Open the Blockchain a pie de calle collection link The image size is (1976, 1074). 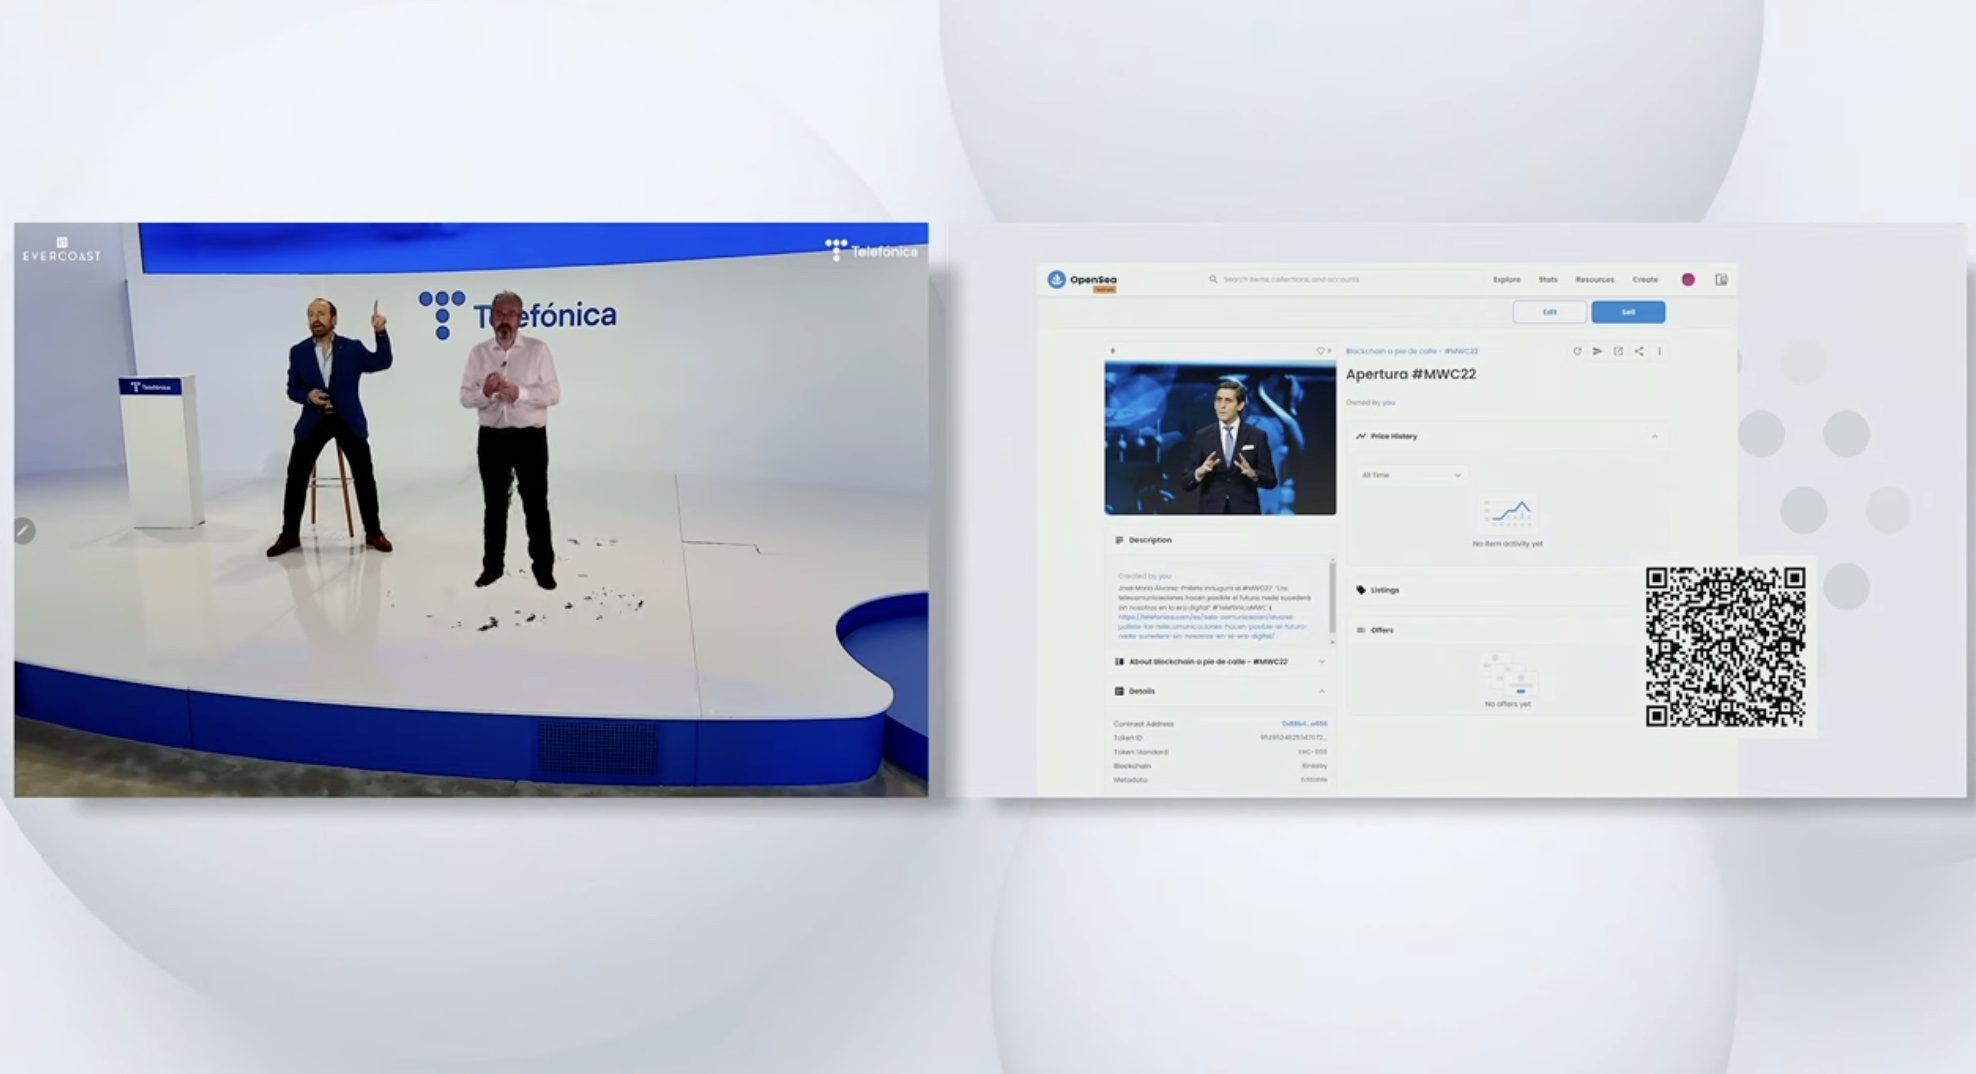pos(1412,351)
